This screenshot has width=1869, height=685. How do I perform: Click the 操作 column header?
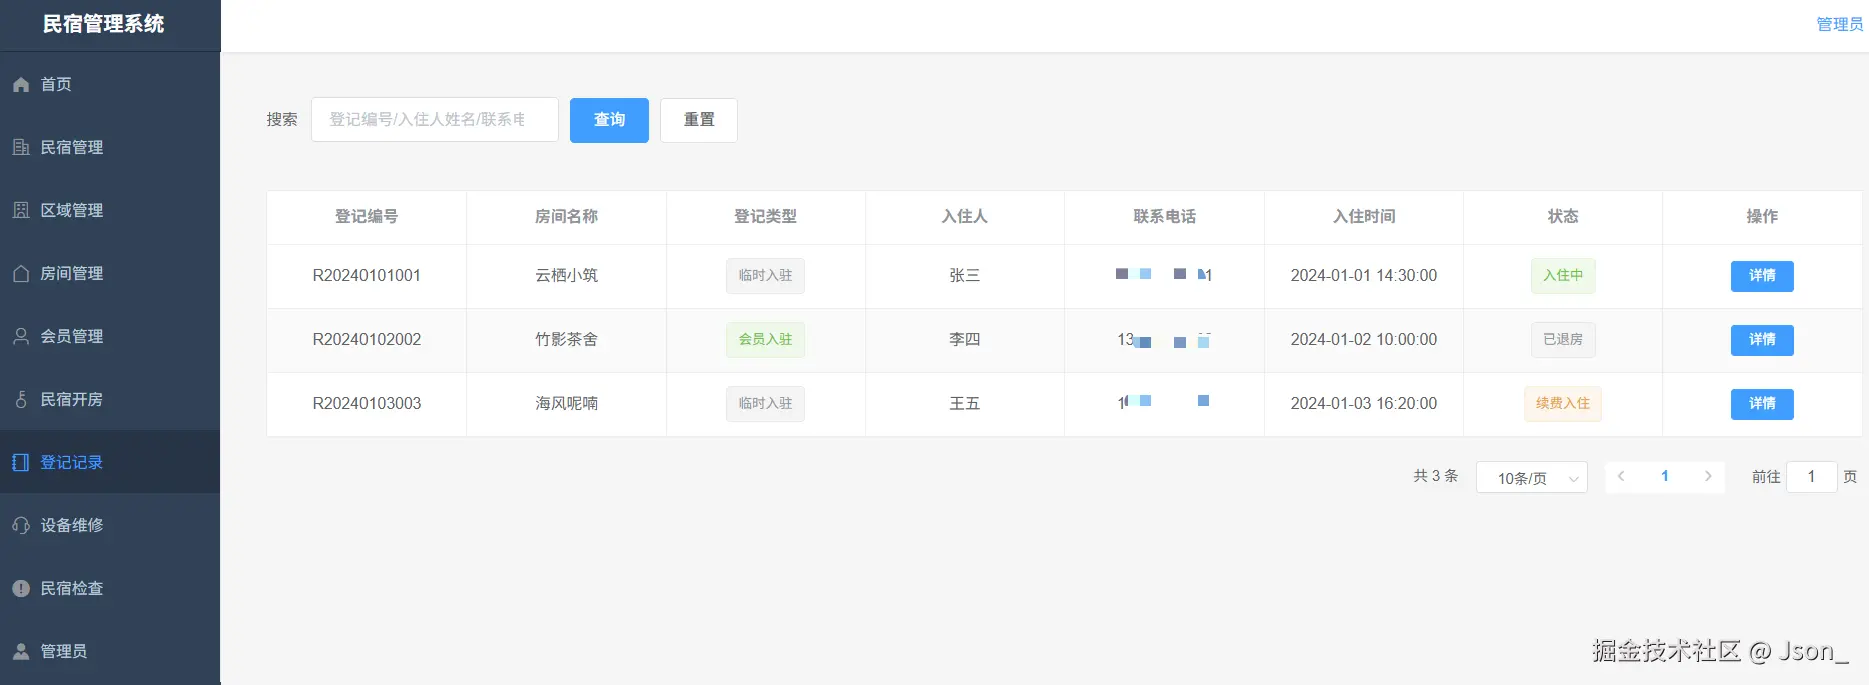coord(1762,217)
